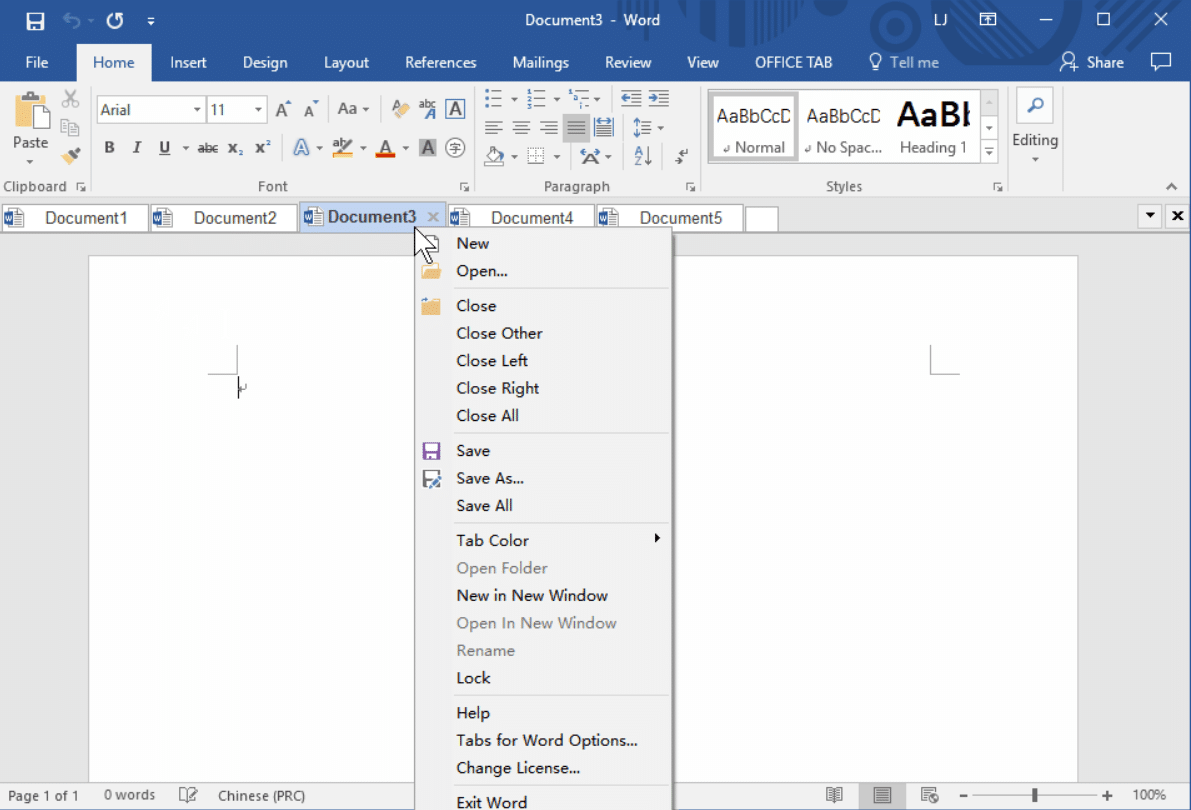Apply strikethrough to text
Image resolution: width=1191 pixels, height=810 pixels.
point(206,147)
